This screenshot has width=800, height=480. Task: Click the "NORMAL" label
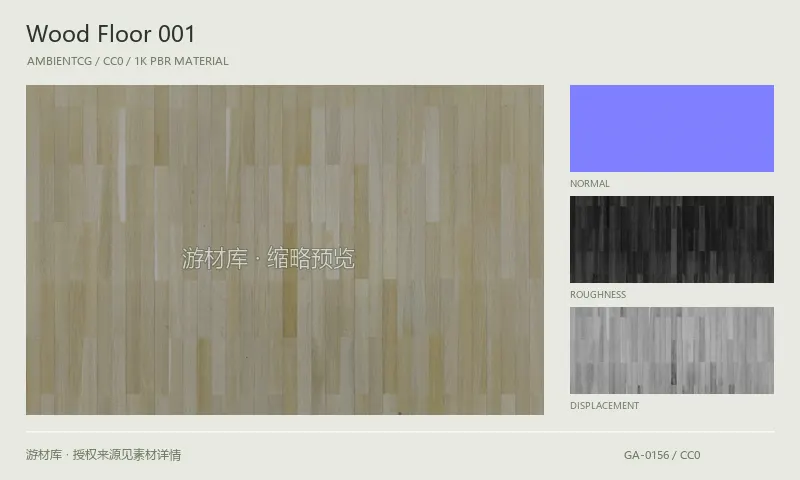[590, 184]
